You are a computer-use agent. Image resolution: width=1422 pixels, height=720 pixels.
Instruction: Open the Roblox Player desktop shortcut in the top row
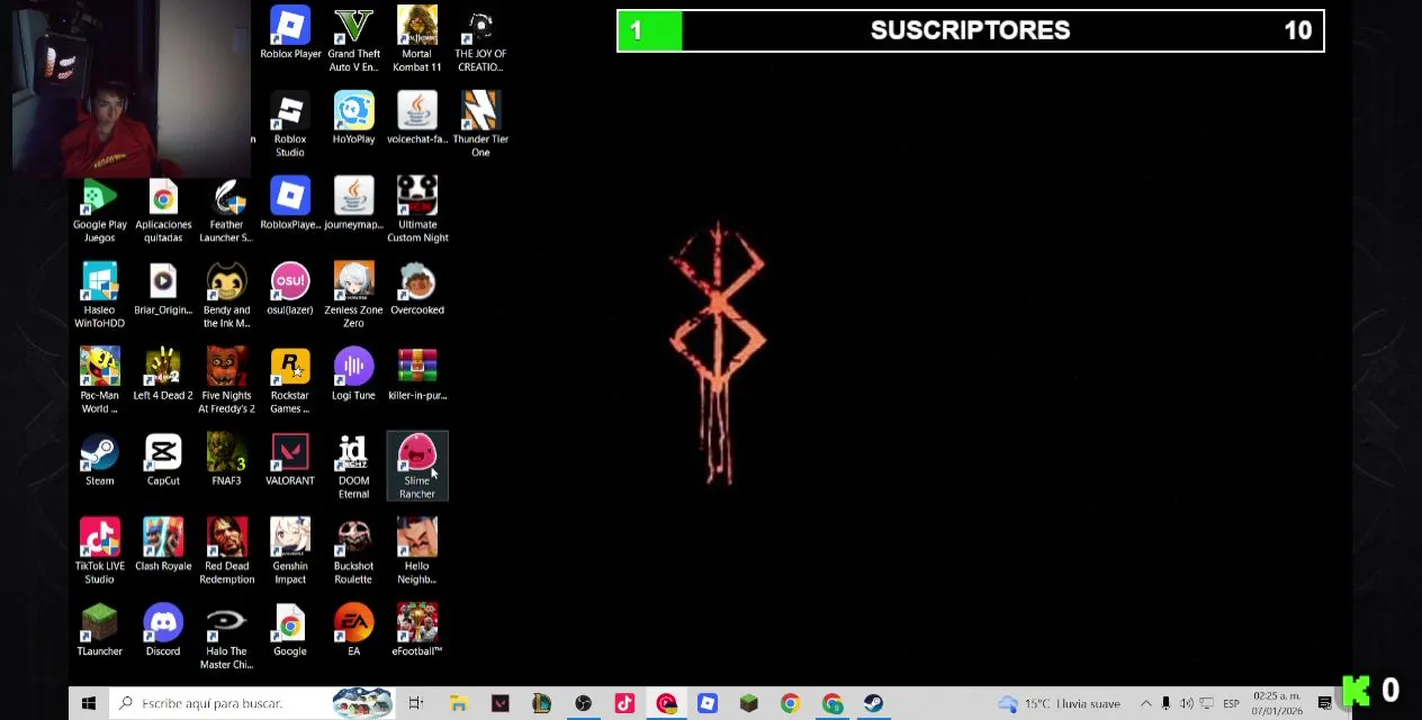coord(290,33)
